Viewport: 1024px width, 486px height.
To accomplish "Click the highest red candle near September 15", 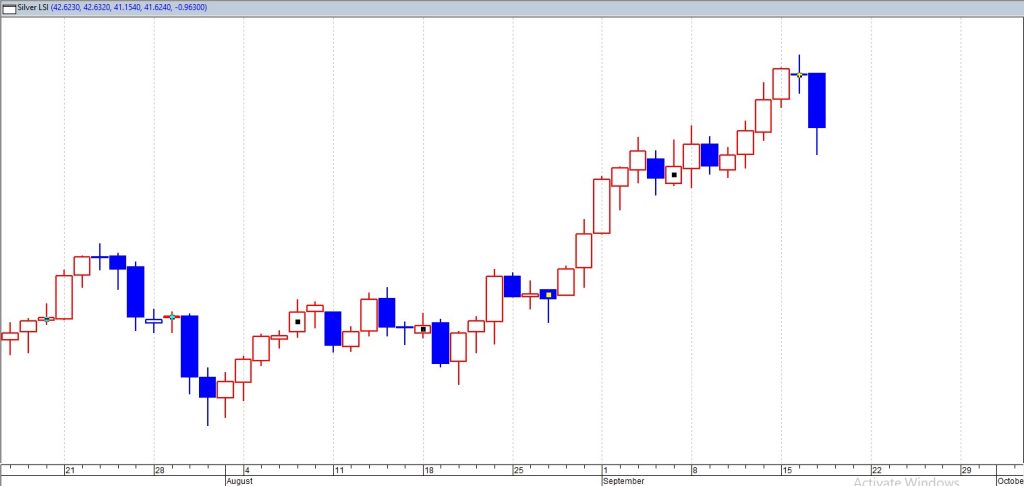I will point(781,84).
